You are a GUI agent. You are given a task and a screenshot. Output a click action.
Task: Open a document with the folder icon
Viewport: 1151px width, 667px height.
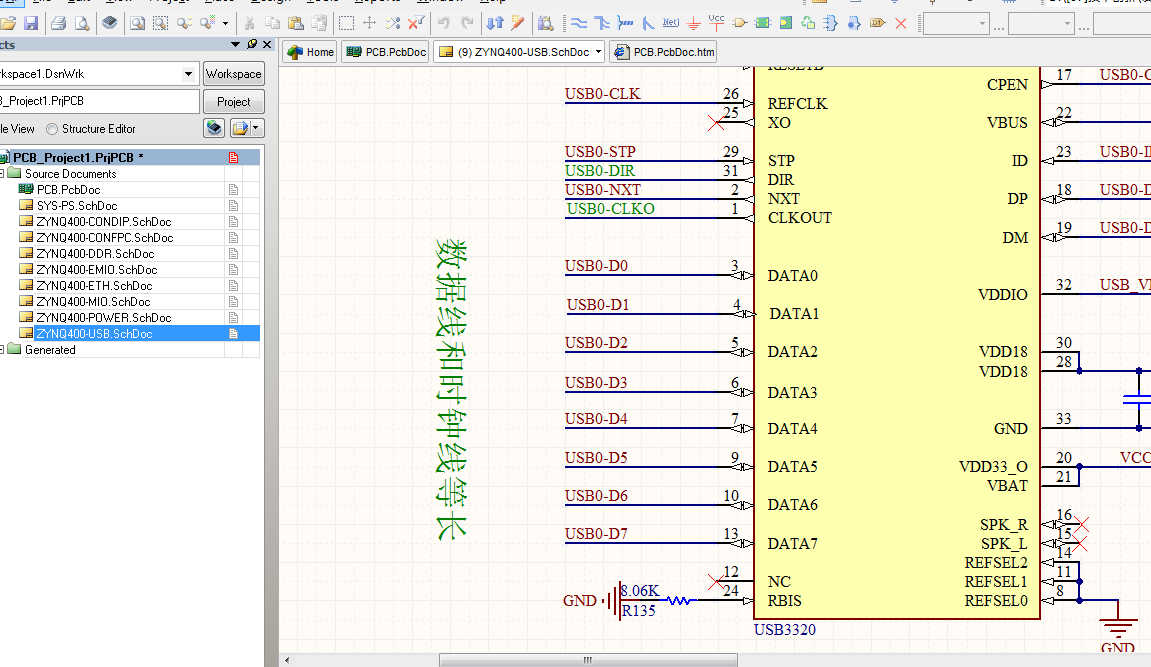pyautogui.click(x=8, y=23)
